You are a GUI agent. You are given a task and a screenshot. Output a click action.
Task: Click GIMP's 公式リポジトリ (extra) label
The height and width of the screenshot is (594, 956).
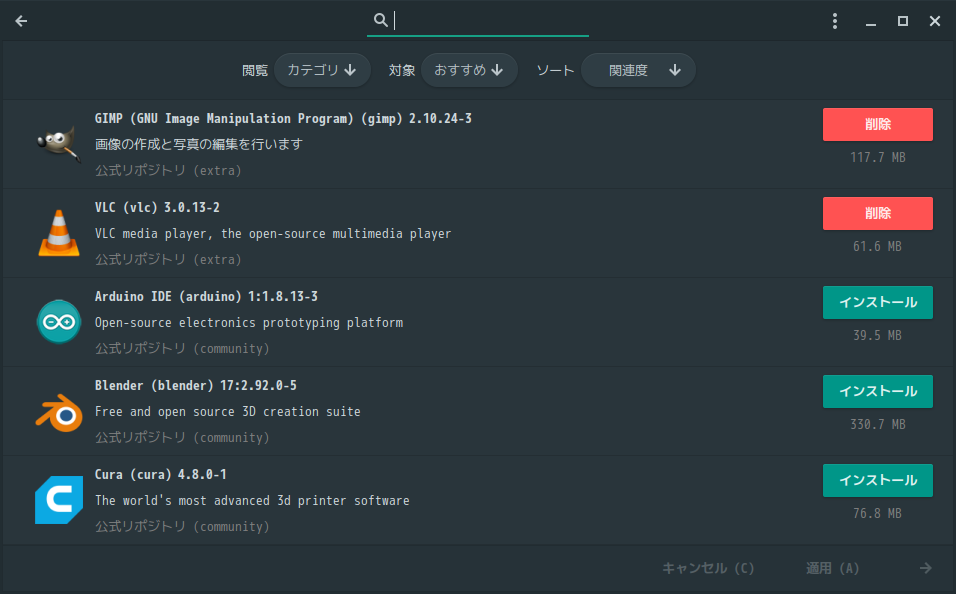[x=168, y=171]
